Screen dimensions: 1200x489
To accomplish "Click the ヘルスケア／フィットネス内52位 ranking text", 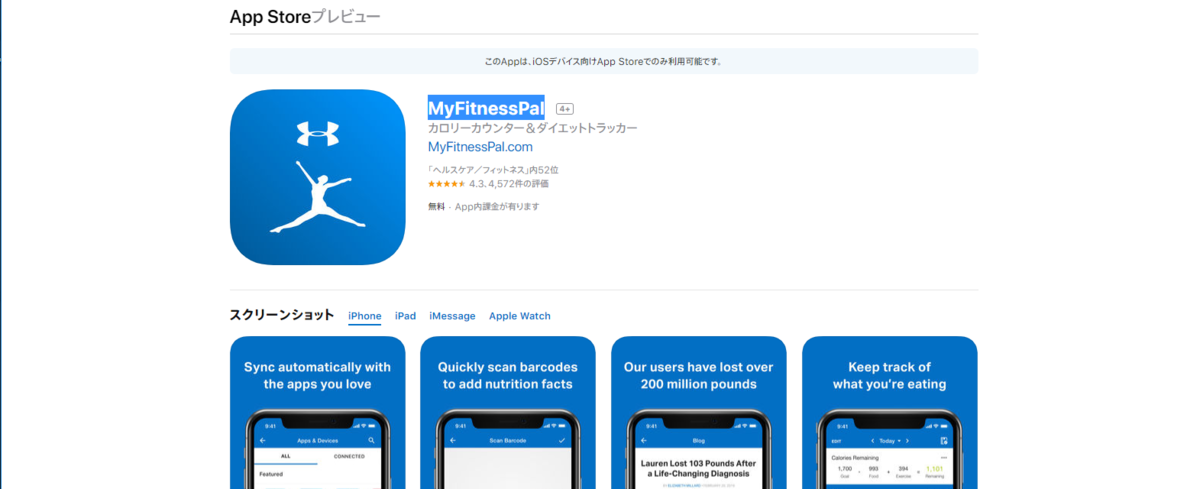I will [493, 170].
